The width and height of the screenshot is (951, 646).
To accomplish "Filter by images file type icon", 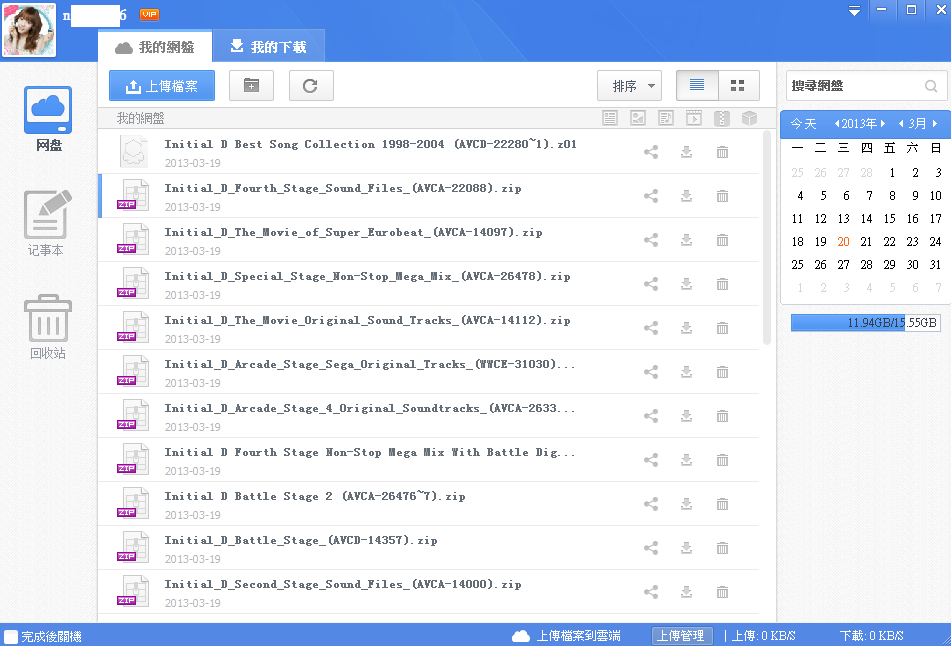I will (x=637, y=118).
